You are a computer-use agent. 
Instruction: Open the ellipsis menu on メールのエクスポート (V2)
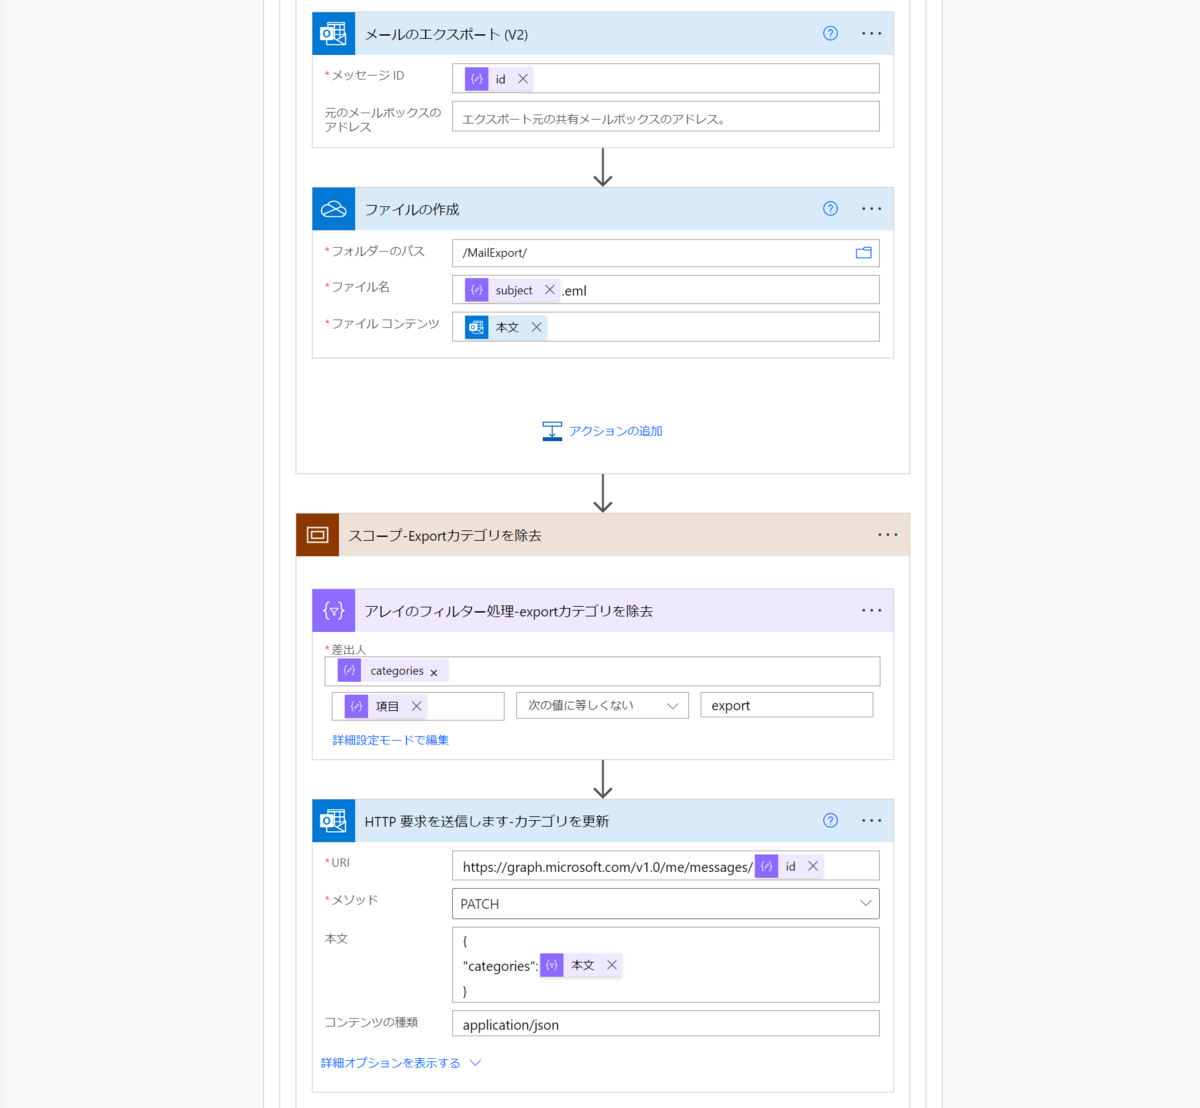click(x=872, y=33)
